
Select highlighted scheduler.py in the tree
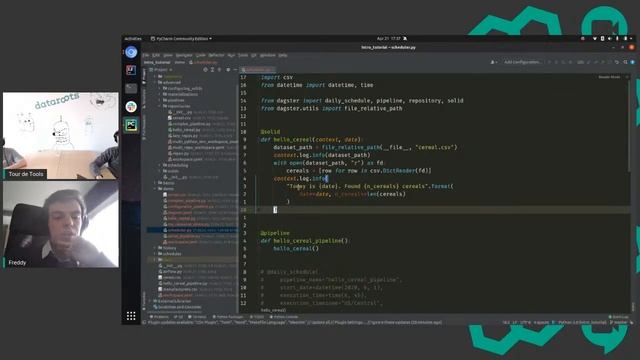point(192,230)
